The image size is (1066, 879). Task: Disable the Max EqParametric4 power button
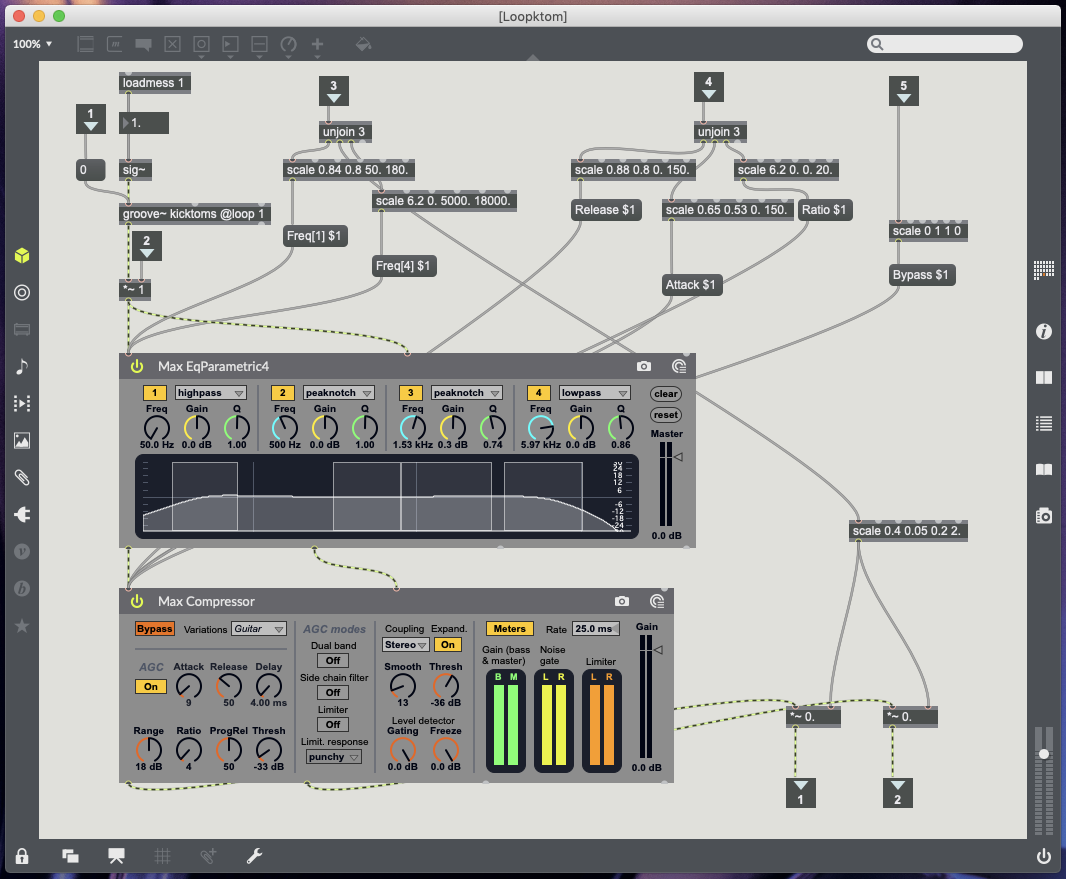click(137, 367)
